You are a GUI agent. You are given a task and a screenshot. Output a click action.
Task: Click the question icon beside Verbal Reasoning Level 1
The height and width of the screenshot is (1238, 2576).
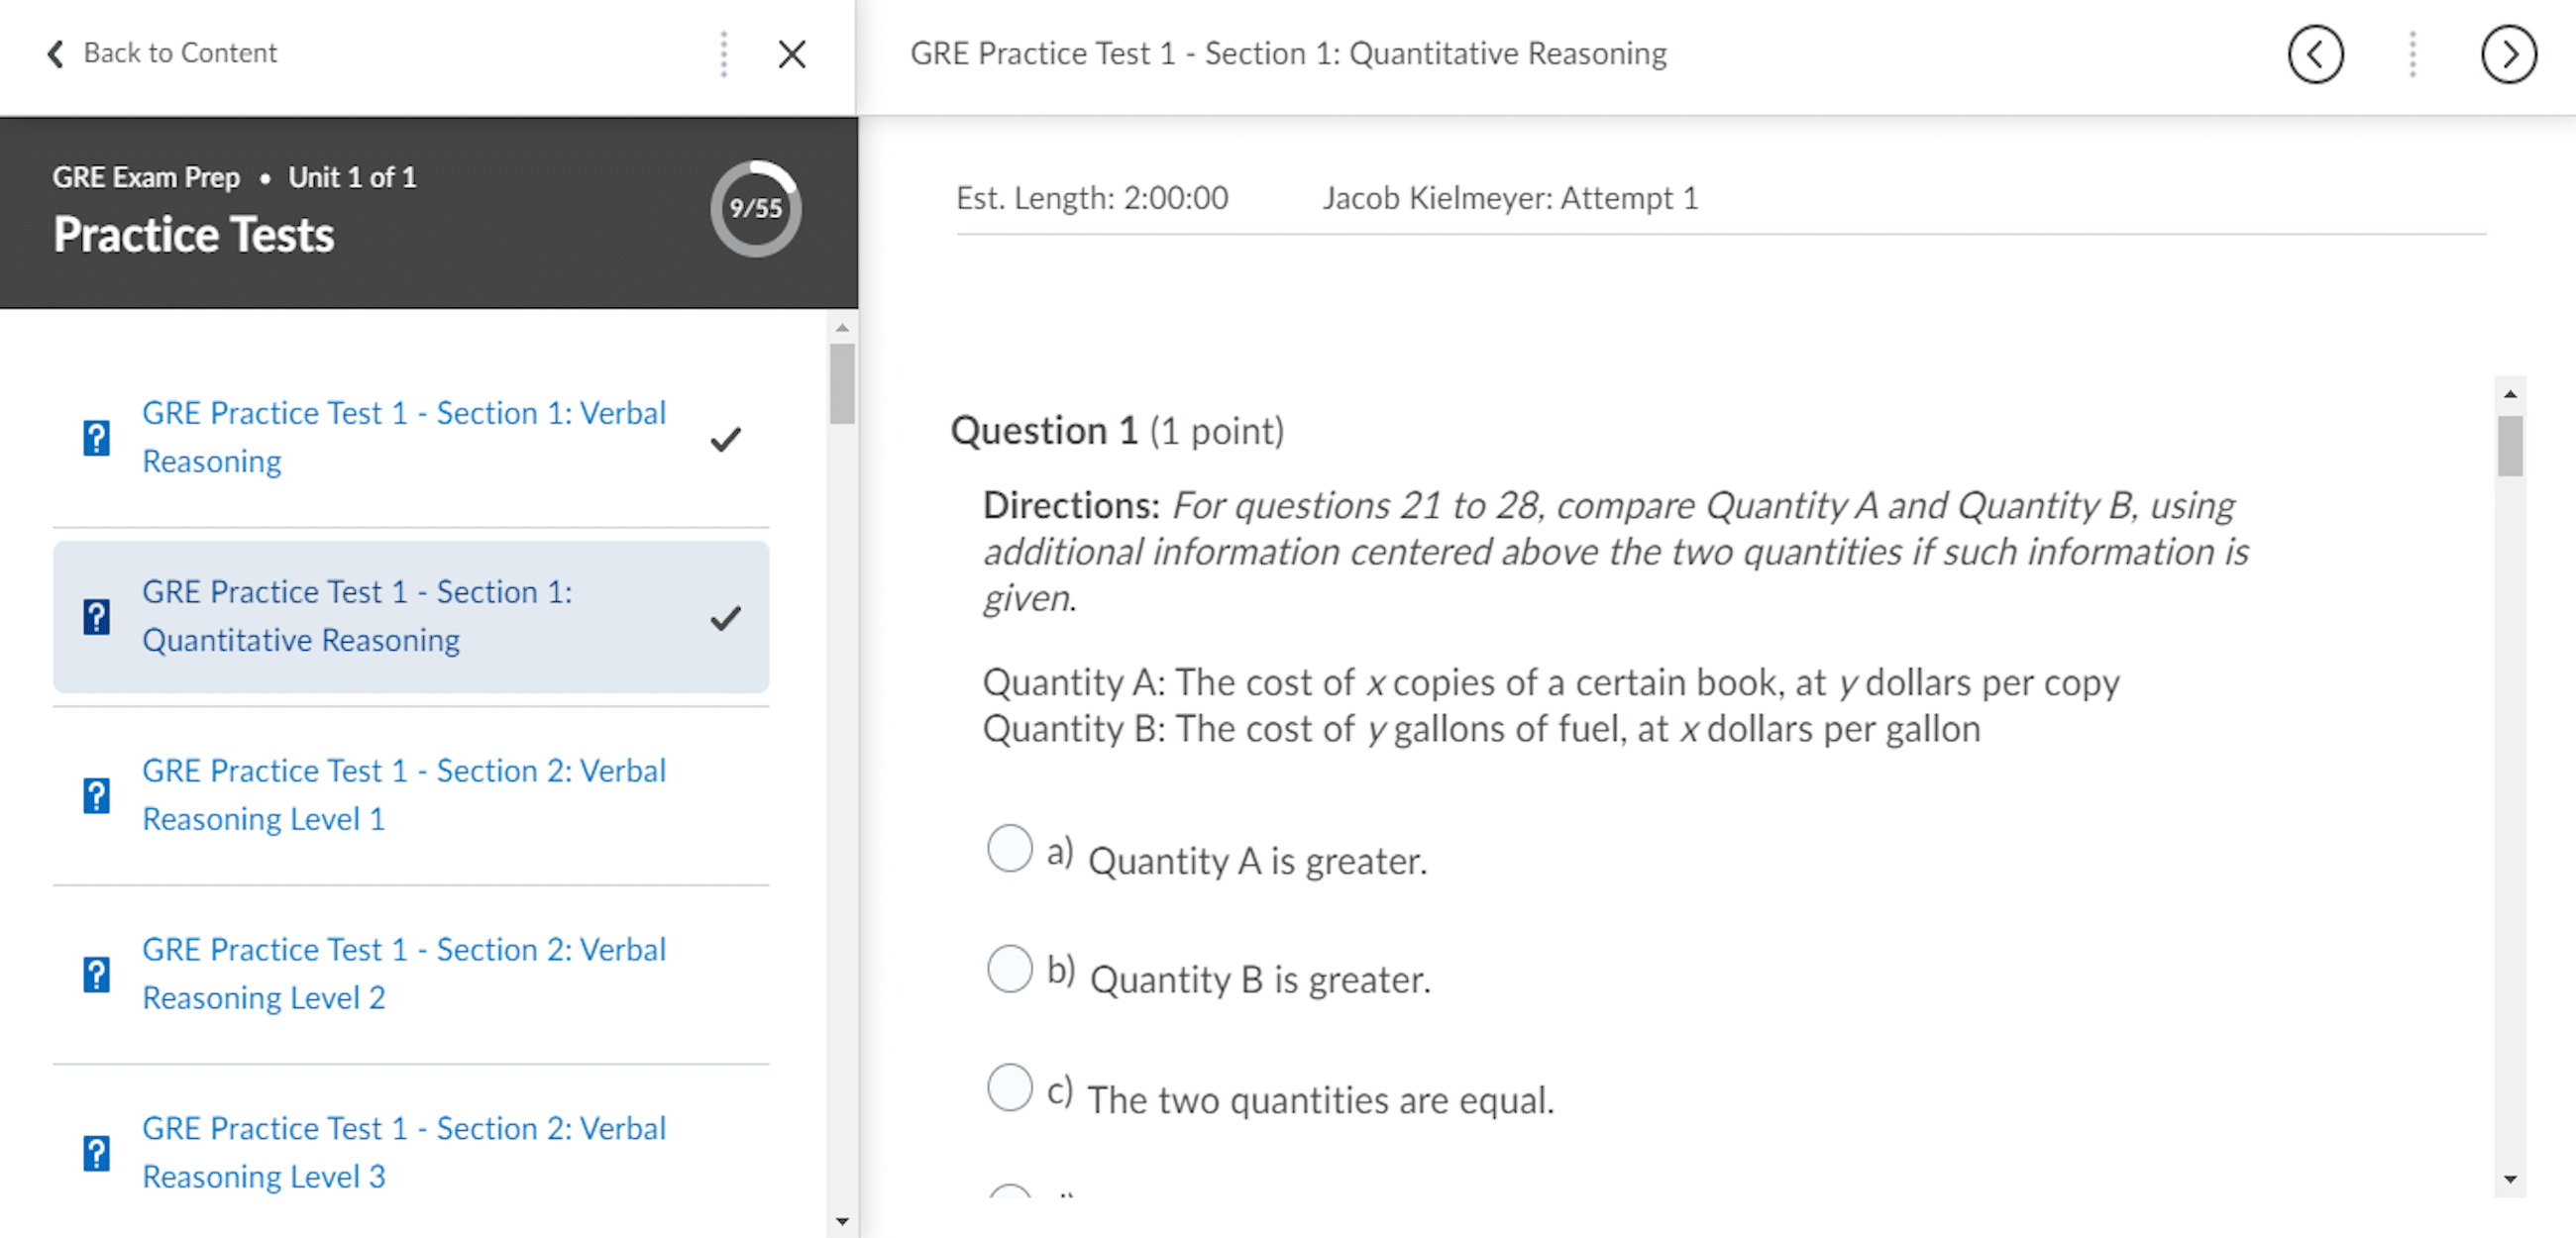(x=96, y=795)
